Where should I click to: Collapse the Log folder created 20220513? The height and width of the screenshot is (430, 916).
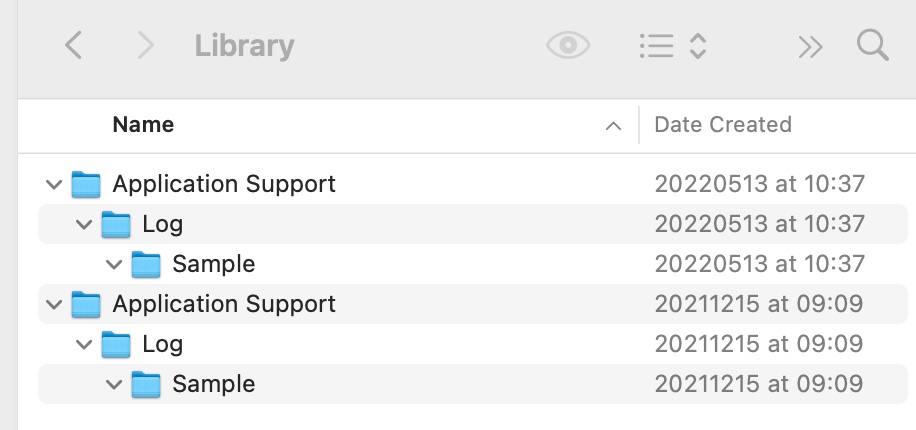(83, 224)
